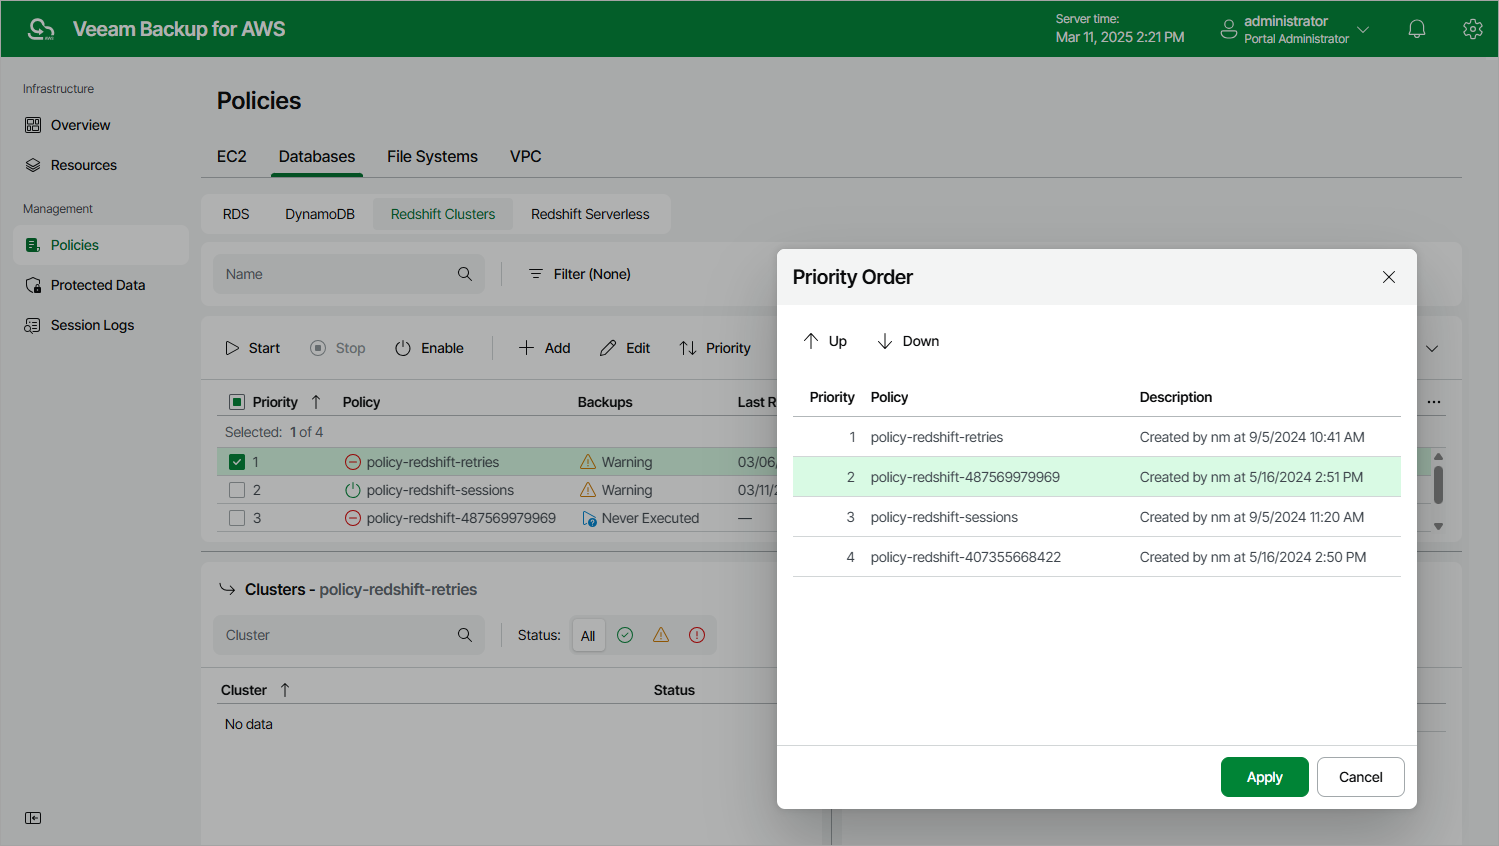Filter clusters by warning status
The width and height of the screenshot is (1499, 846).
point(661,635)
